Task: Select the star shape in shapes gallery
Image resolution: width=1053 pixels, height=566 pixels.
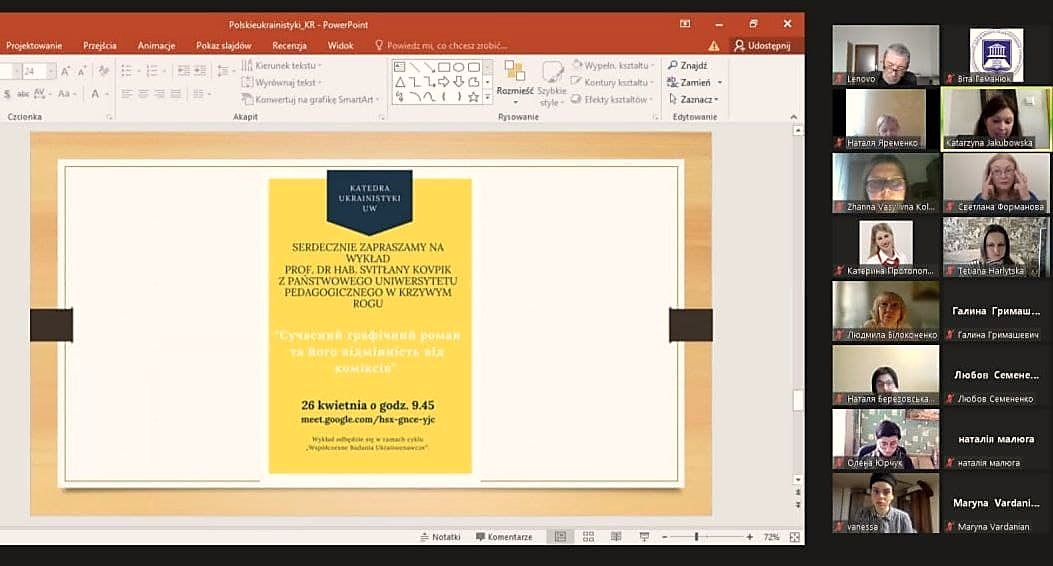Action: tap(474, 97)
